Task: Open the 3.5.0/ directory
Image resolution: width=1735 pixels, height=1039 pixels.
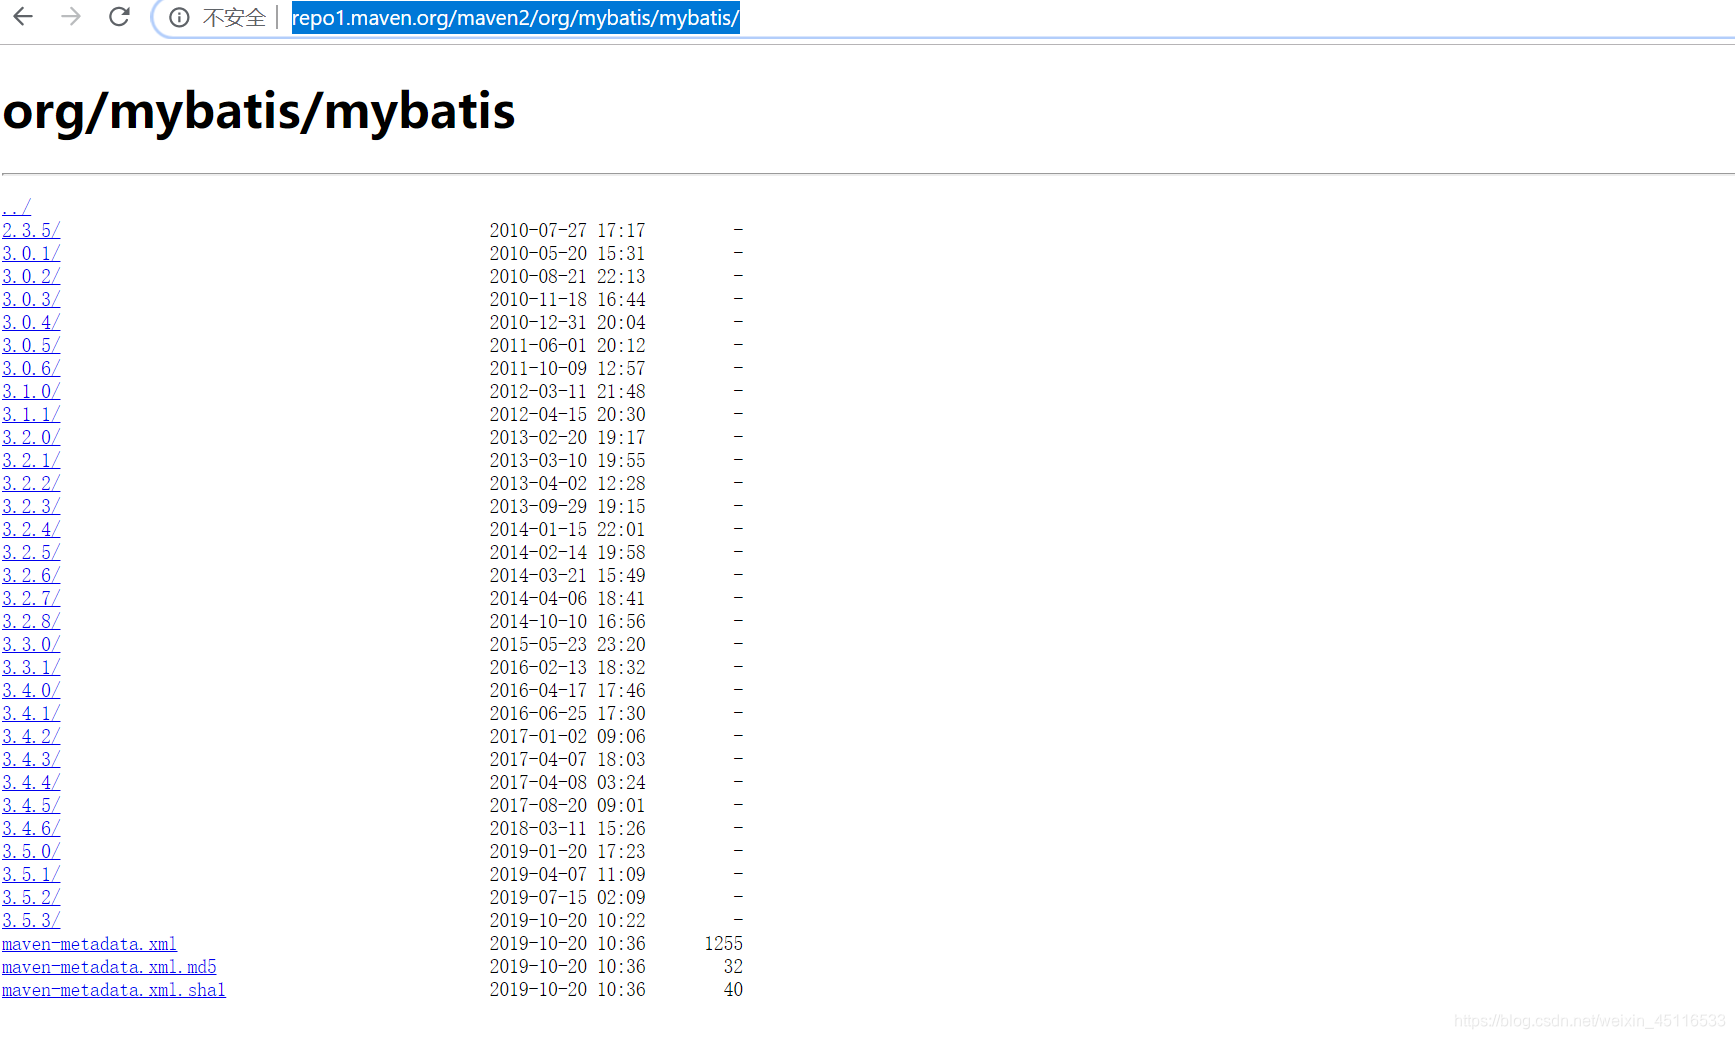Action: (31, 851)
